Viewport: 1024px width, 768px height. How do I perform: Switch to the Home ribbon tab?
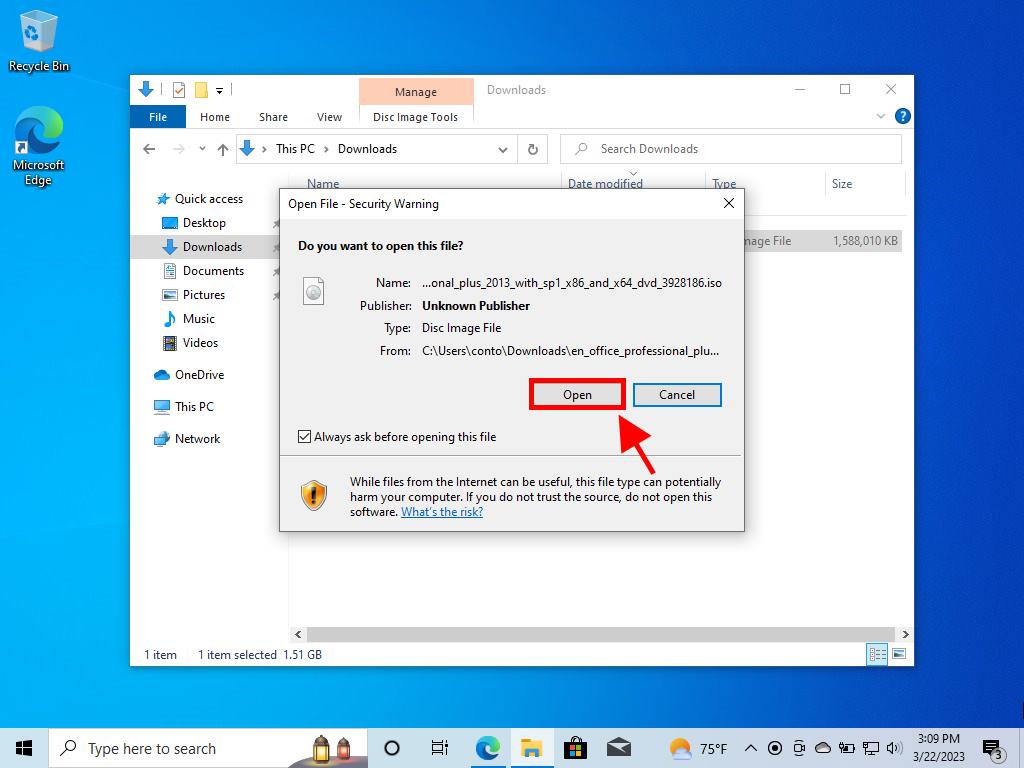[215, 117]
